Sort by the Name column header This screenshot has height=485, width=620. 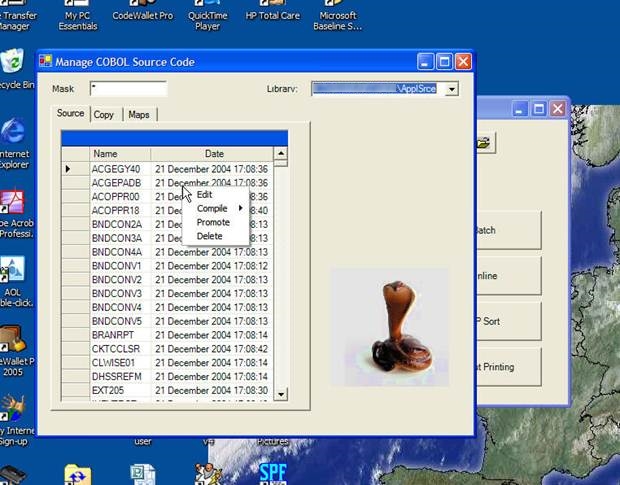click(x=120, y=154)
